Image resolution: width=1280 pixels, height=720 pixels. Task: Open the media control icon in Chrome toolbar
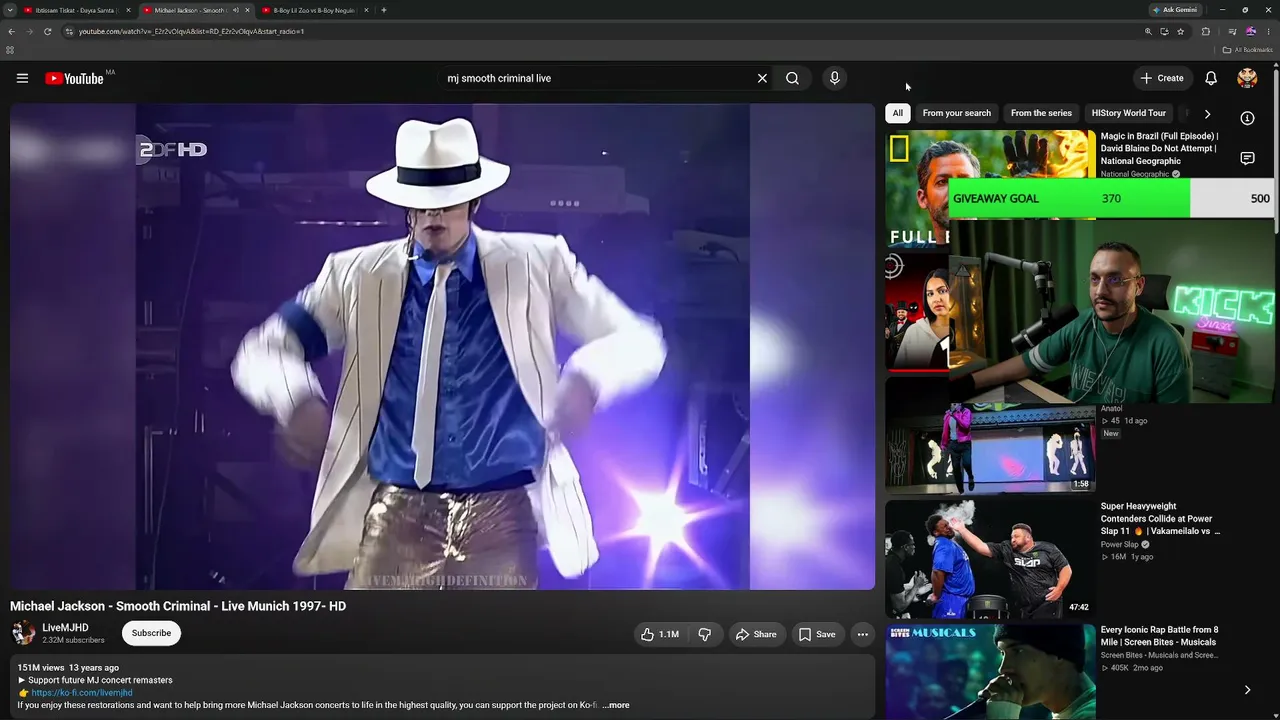coord(1232,31)
